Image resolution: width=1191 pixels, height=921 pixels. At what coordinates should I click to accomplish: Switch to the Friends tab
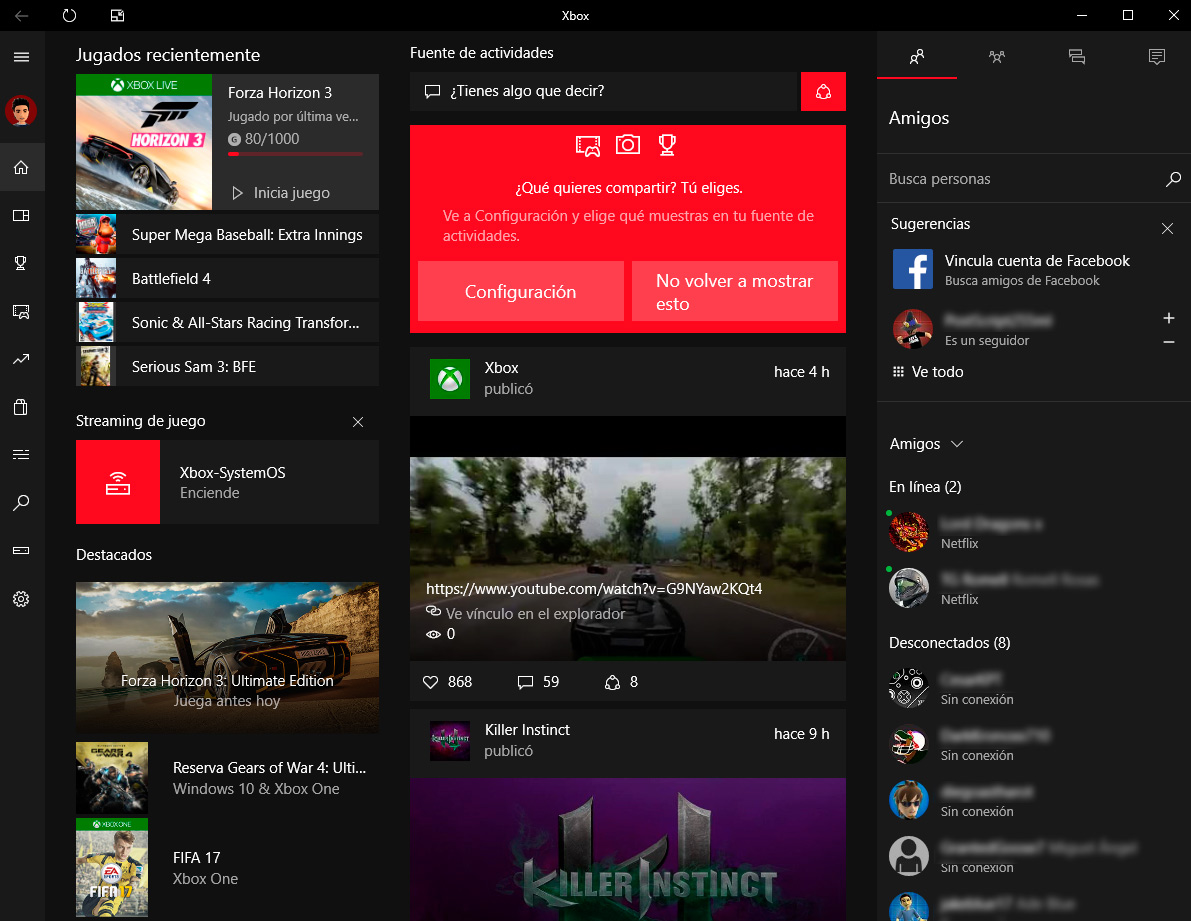(917, 56)
